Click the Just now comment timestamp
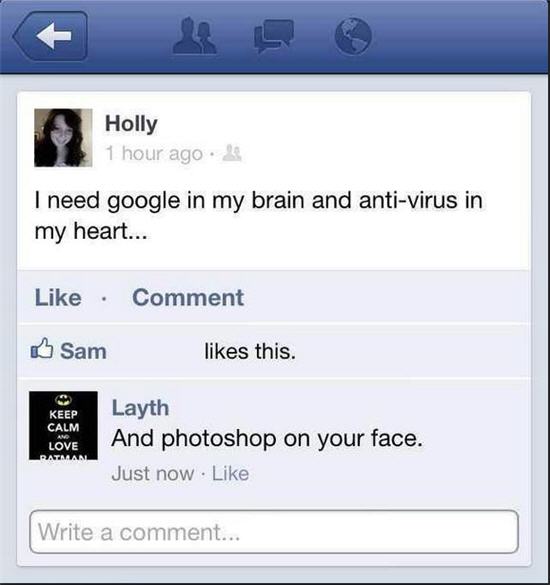The image size is (550, 585). 153,474
